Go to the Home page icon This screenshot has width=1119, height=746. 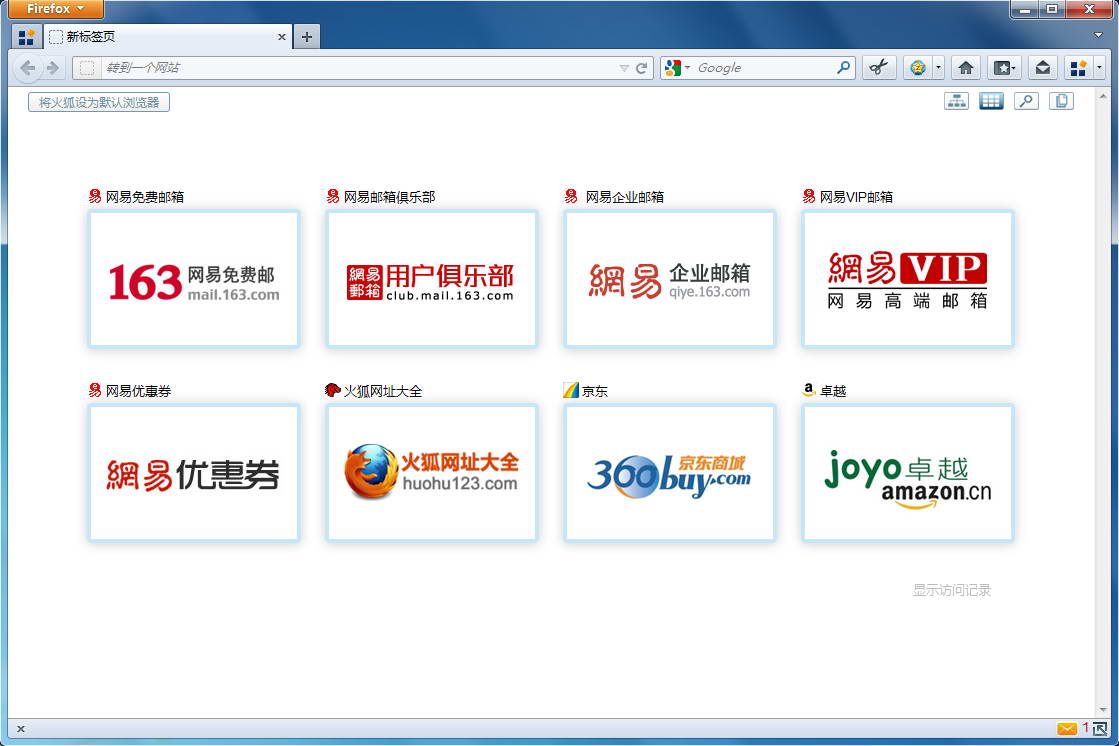click(965, 68)
